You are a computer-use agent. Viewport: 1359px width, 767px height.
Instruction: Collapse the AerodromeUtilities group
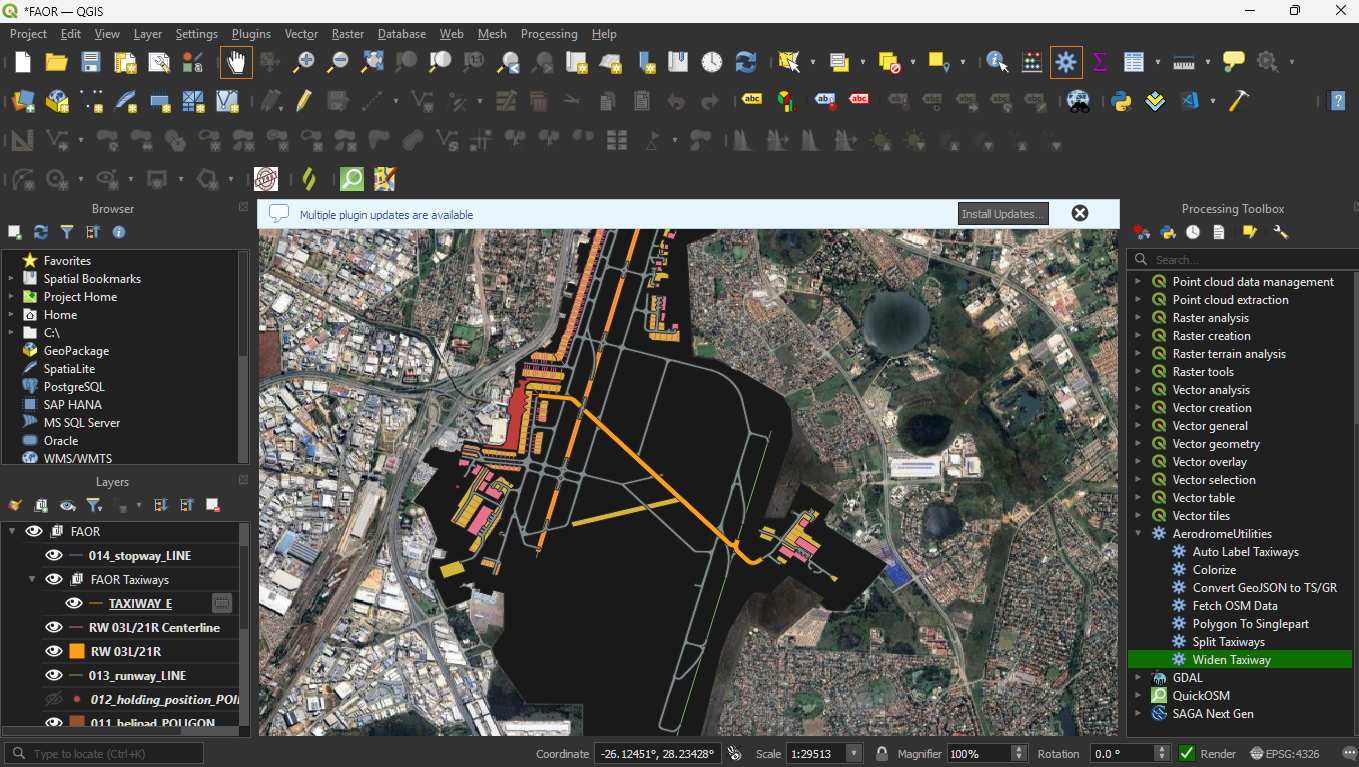[x=1137, y=534]
